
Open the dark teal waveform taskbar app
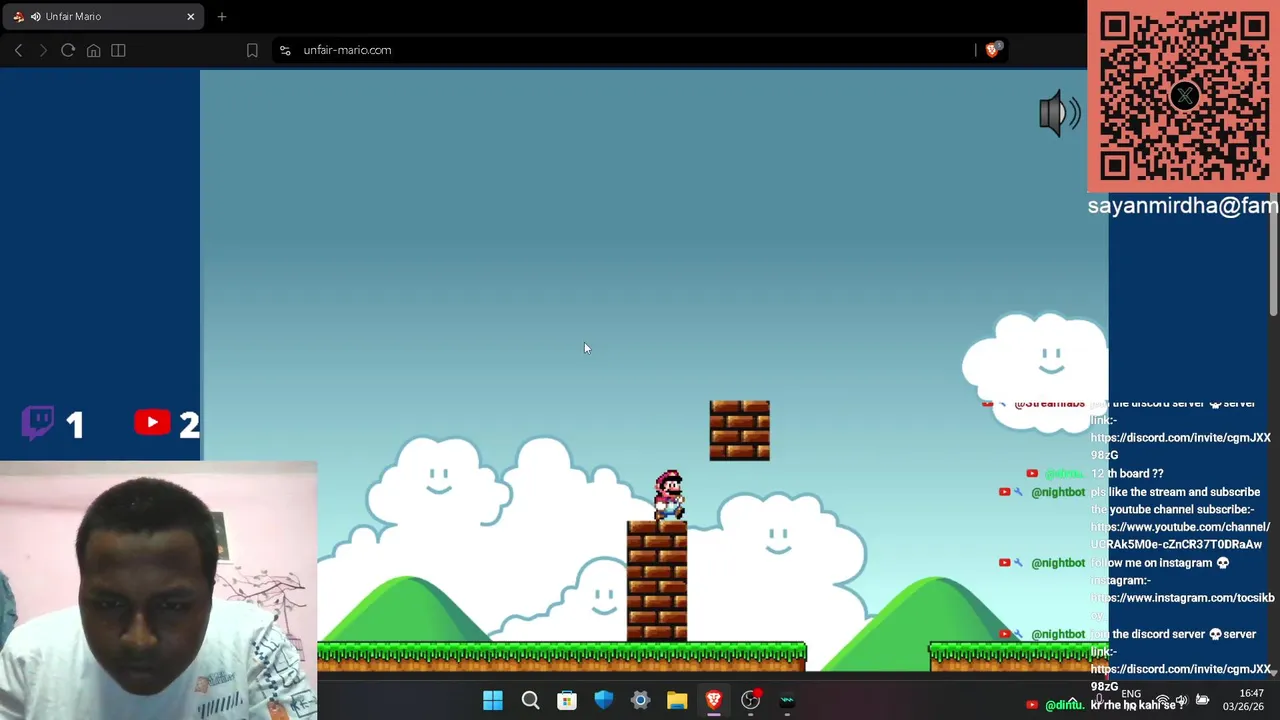pyautogui.click(x=787, y=701)
